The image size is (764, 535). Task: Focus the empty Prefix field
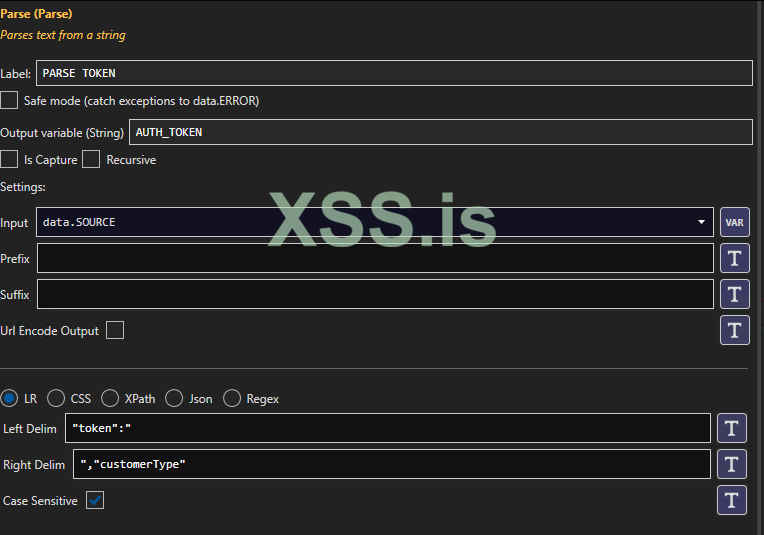point(375,258)
